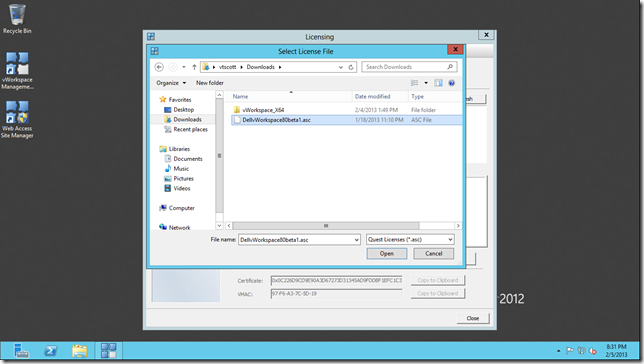Click the vtscott breadcrumb segment
The width and height of the screenshot is (644, 364).
point(227,67)
